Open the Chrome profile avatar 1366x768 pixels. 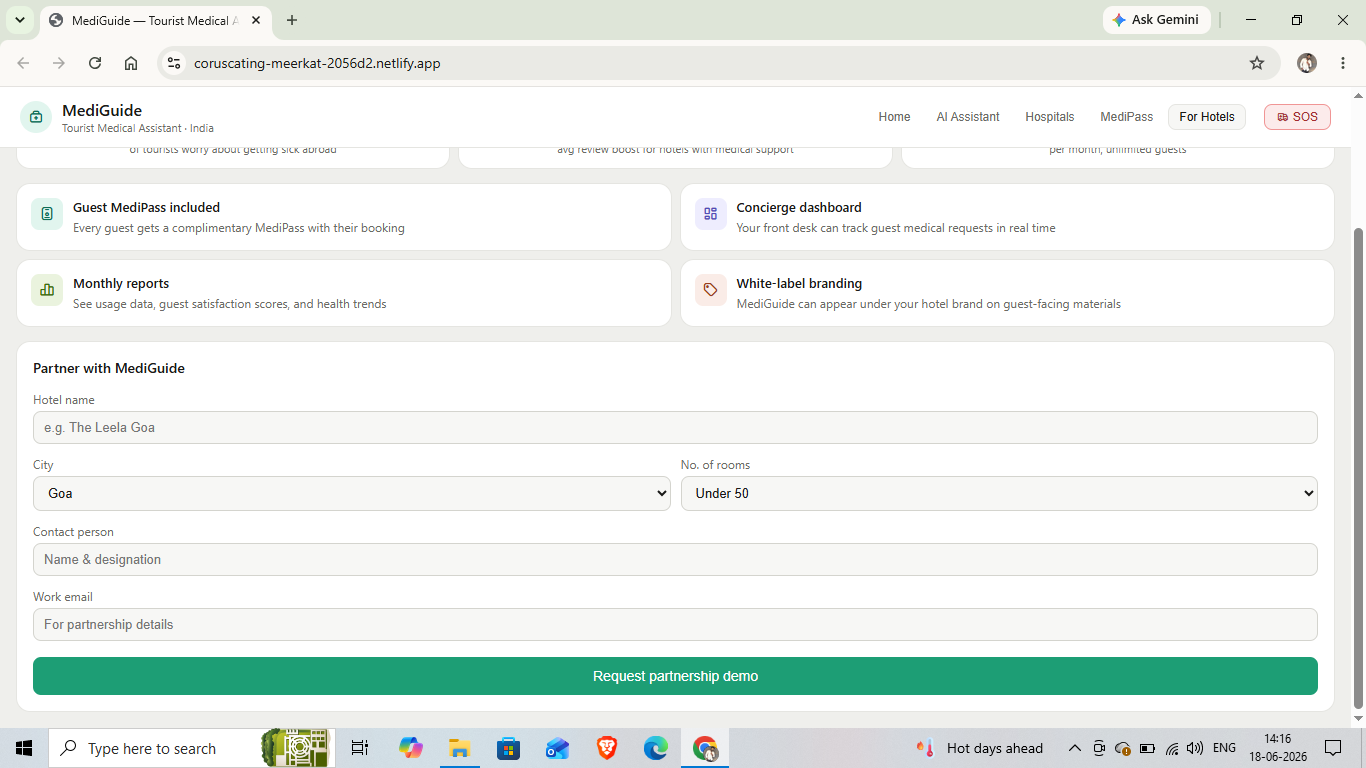pos(1307,63)
